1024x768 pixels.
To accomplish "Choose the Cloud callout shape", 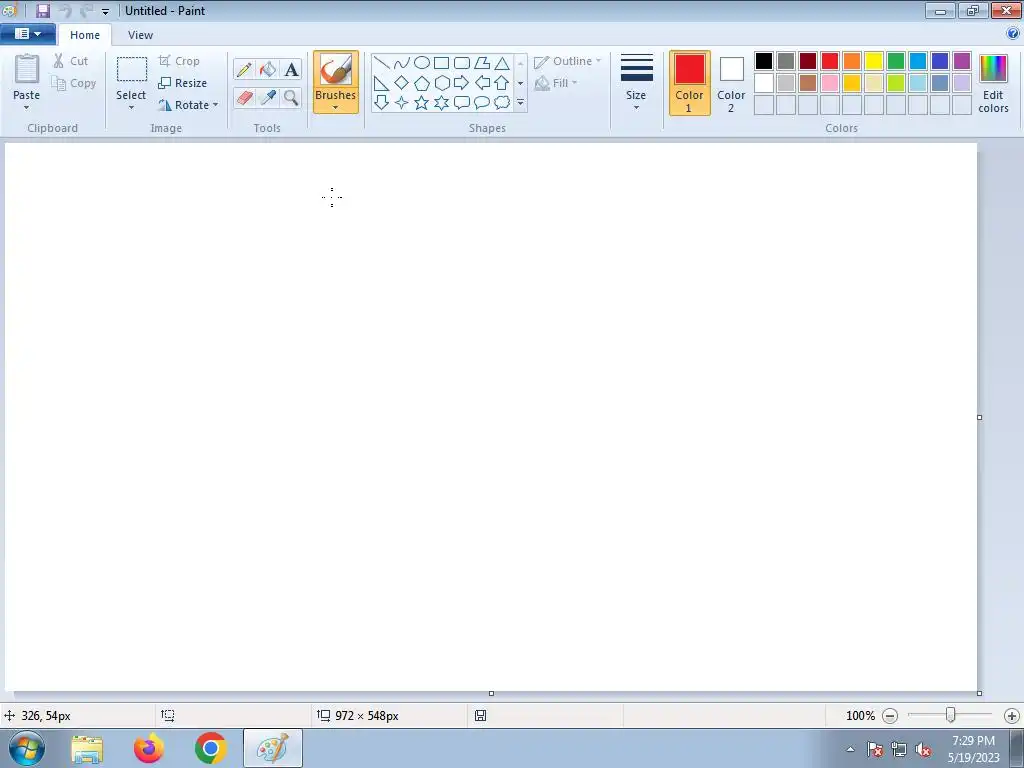I will click(x=502, y=103).
